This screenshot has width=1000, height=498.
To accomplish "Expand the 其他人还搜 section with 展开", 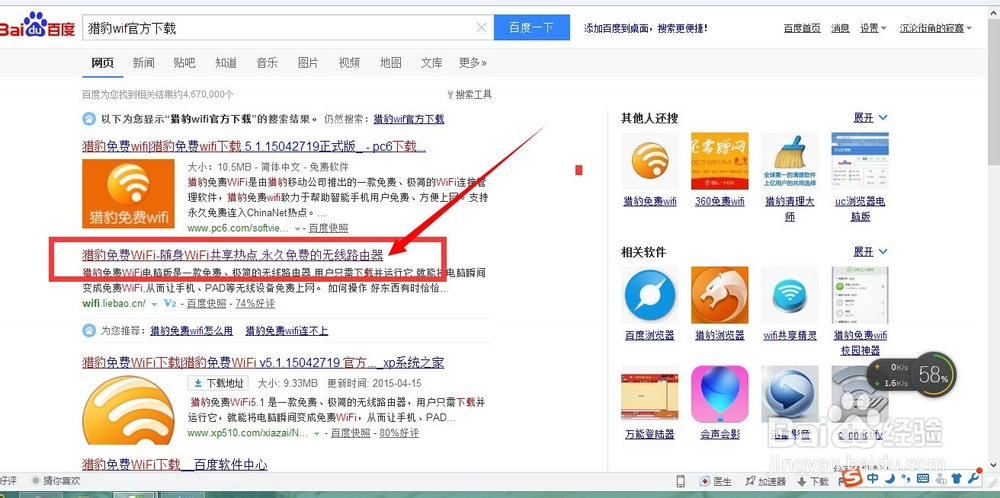I will click(x=871, y=118).
